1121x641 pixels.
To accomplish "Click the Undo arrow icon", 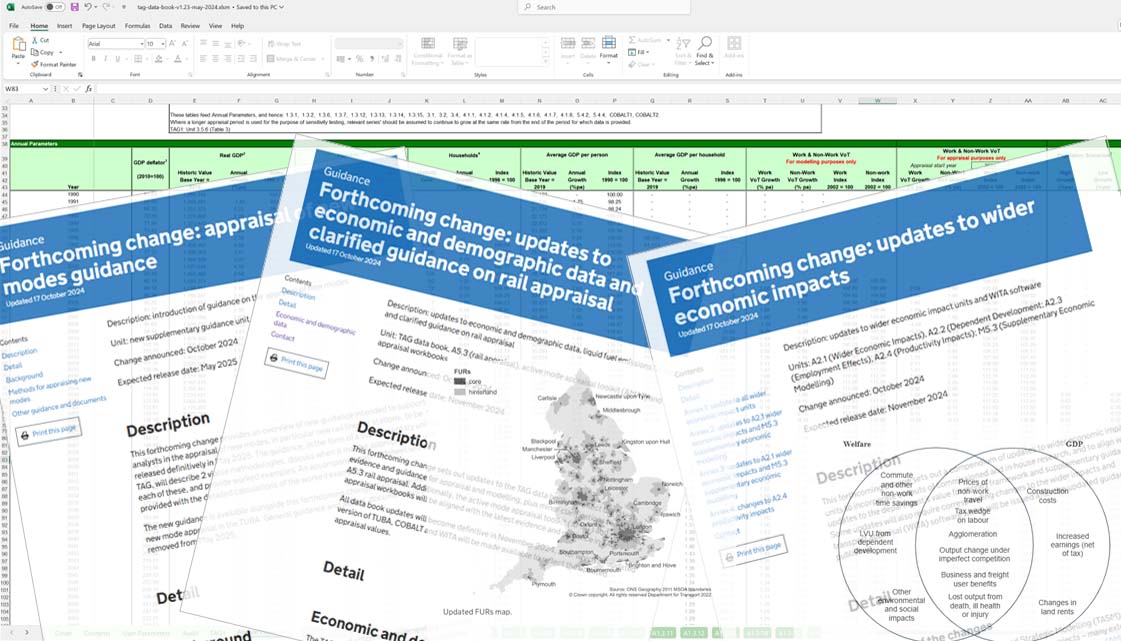I will tap(88, 7).
